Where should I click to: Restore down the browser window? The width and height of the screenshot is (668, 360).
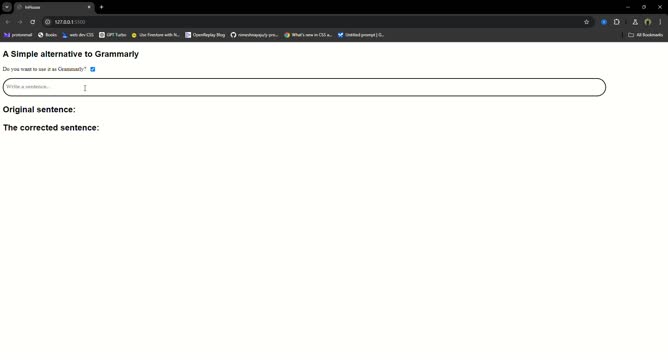[x=644, y=7]
